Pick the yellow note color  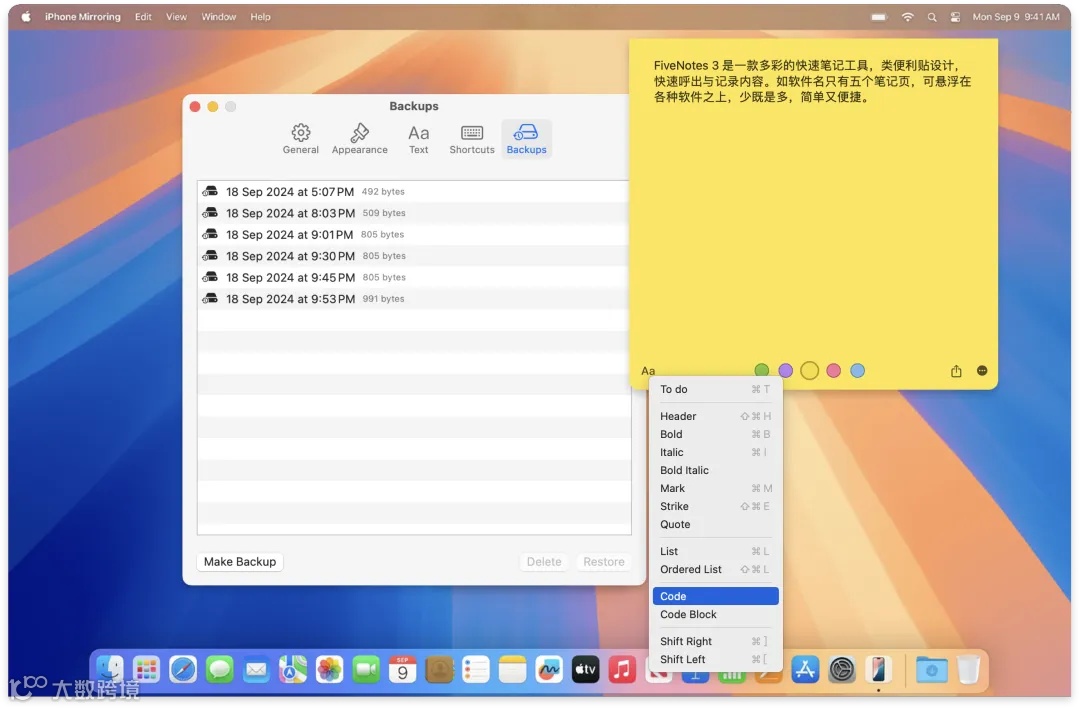[x=809, y=371]
